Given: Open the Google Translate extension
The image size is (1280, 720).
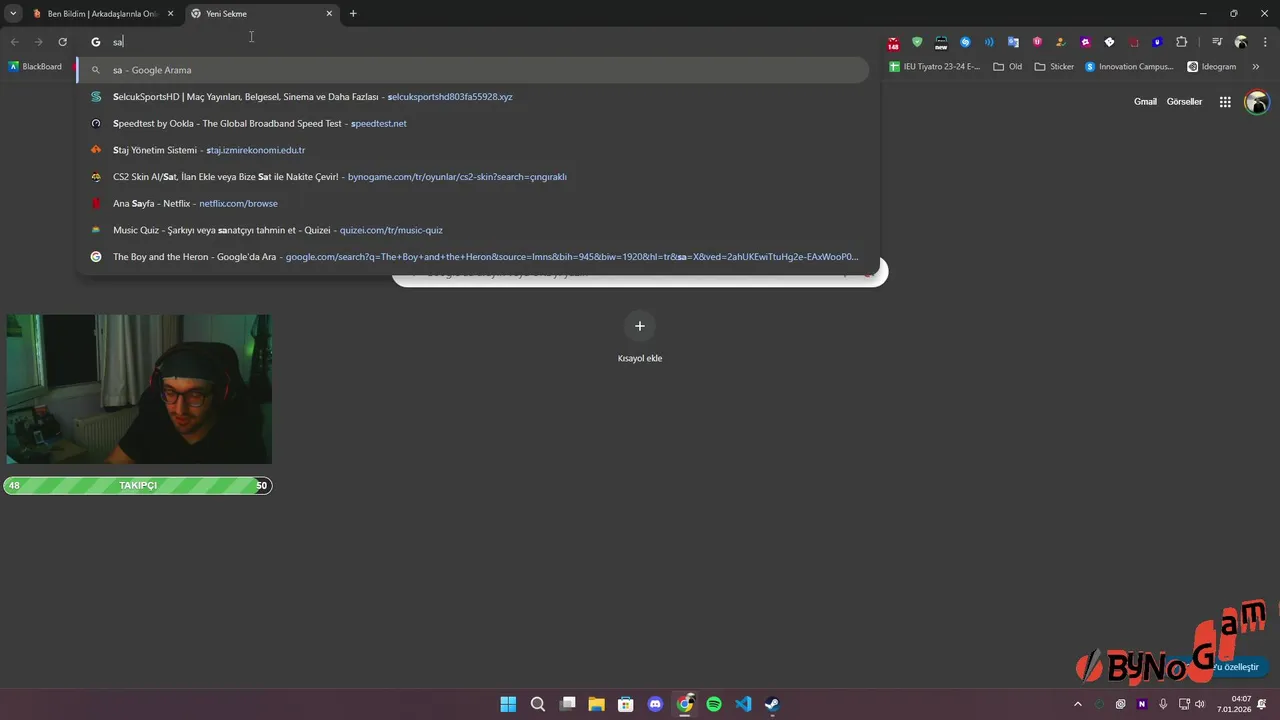Looking at the screenshot, I should 1013,42.
